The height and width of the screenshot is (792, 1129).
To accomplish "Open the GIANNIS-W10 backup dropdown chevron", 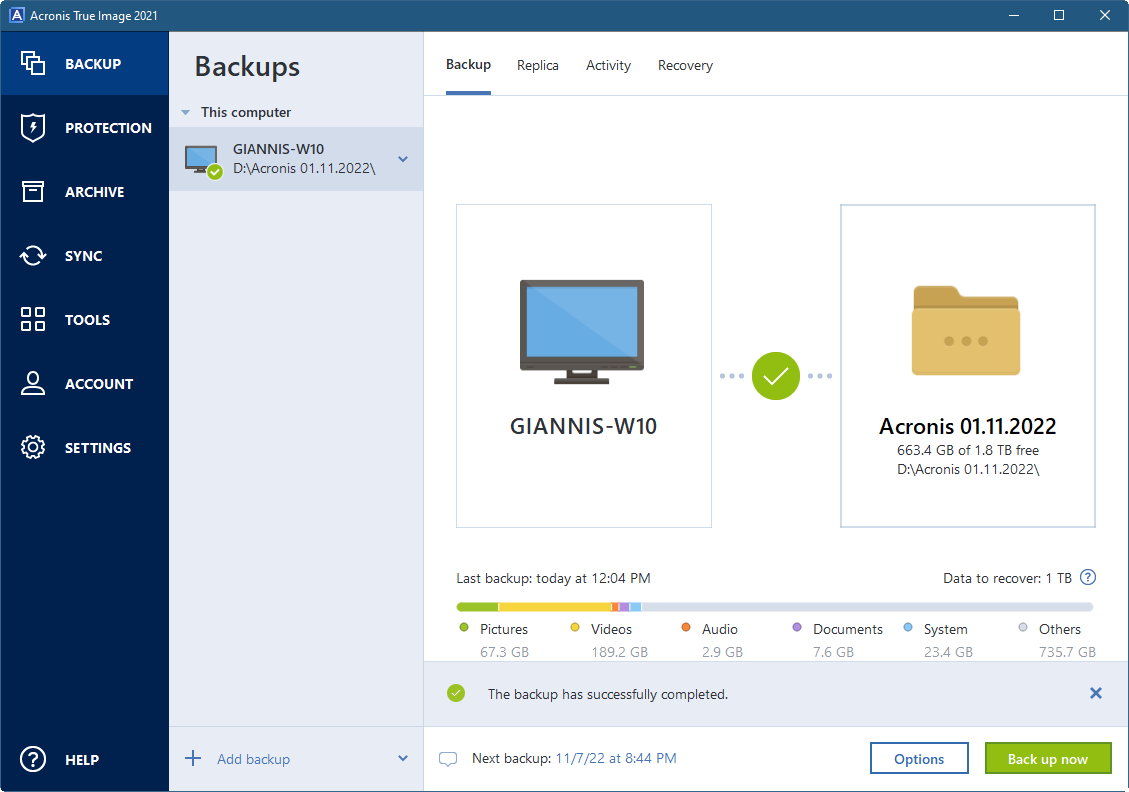I will click(403, 159).
